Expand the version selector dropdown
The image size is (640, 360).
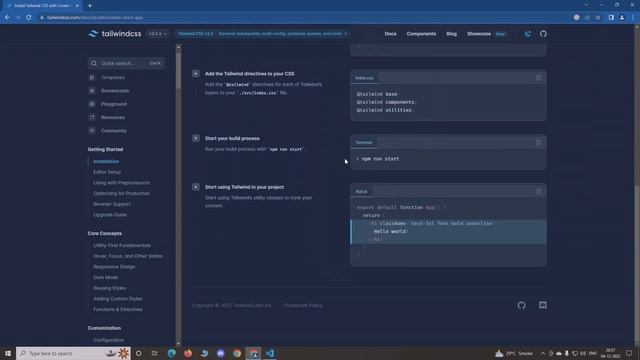tap(158, 34)
